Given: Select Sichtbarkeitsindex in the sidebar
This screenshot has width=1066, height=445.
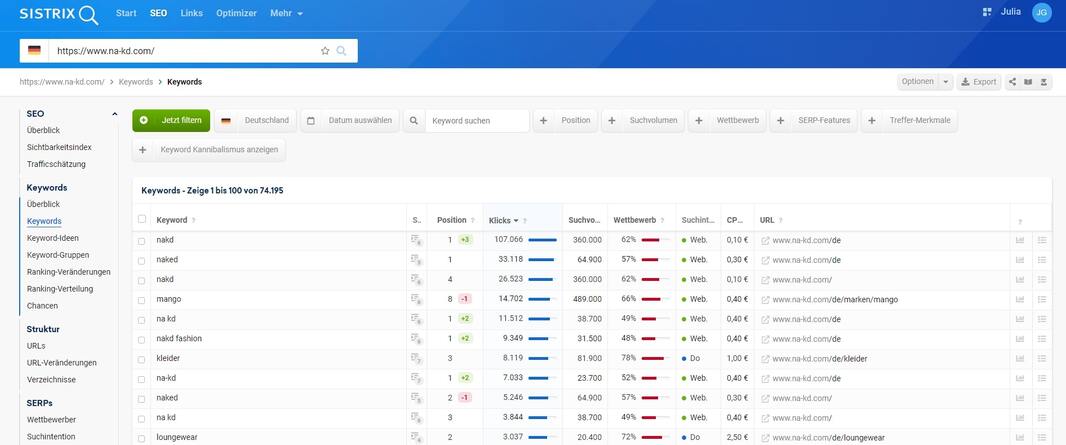Looking at the screenshot, I should click(x=59, y=147).
